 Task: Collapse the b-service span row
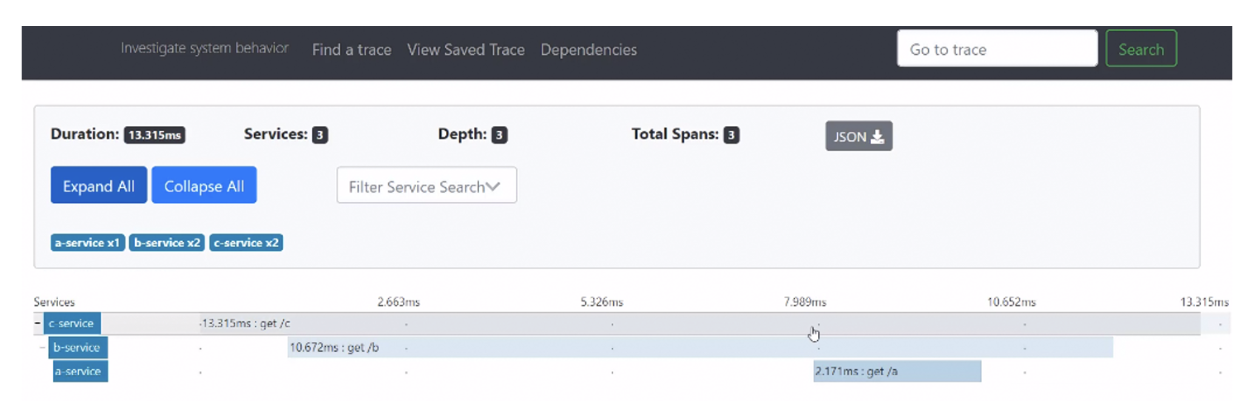pos(43,348)
